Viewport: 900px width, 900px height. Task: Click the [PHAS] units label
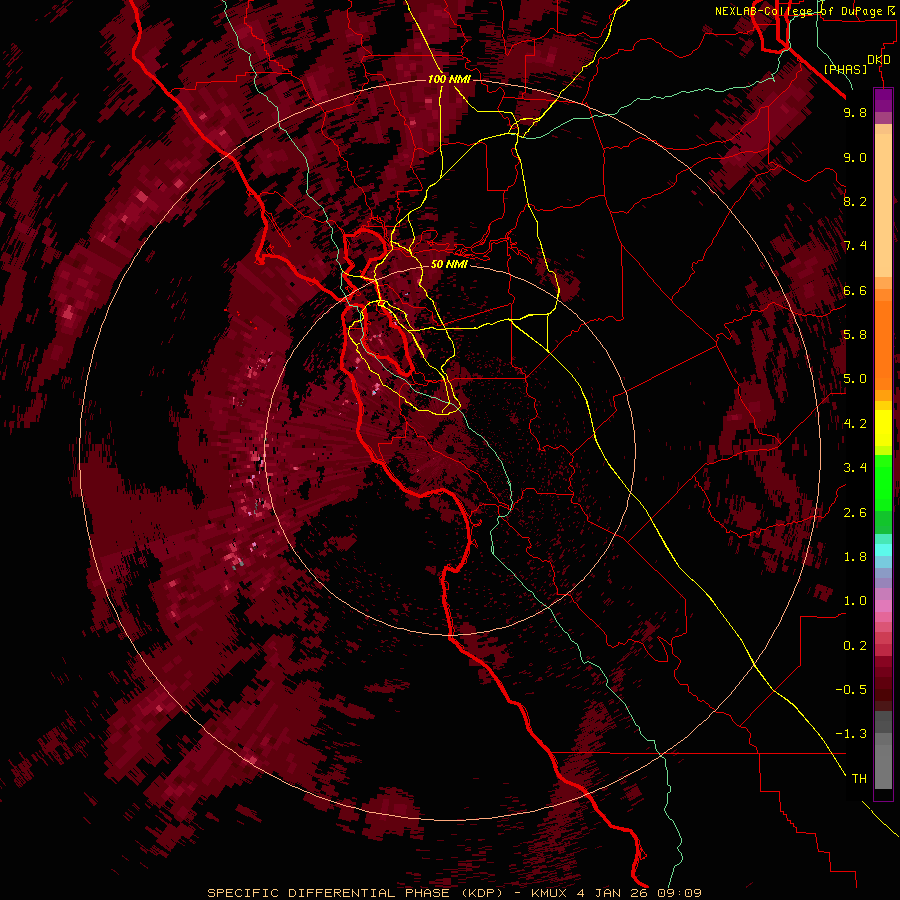(x=845, y=70)
